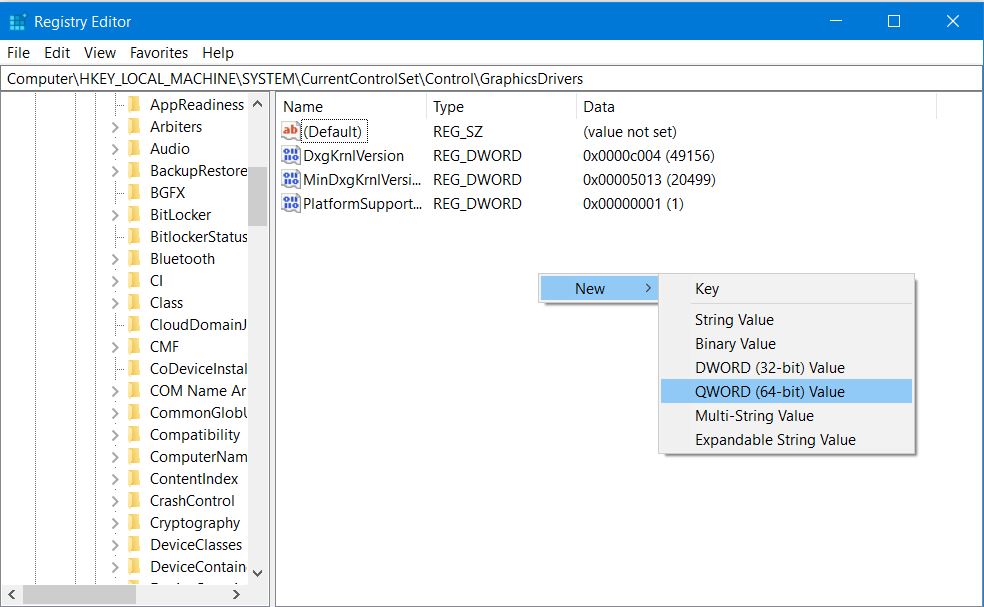Click the CoDeviceInstal folder icon
The height and width of the screenshot is (607, 984).
134,368
